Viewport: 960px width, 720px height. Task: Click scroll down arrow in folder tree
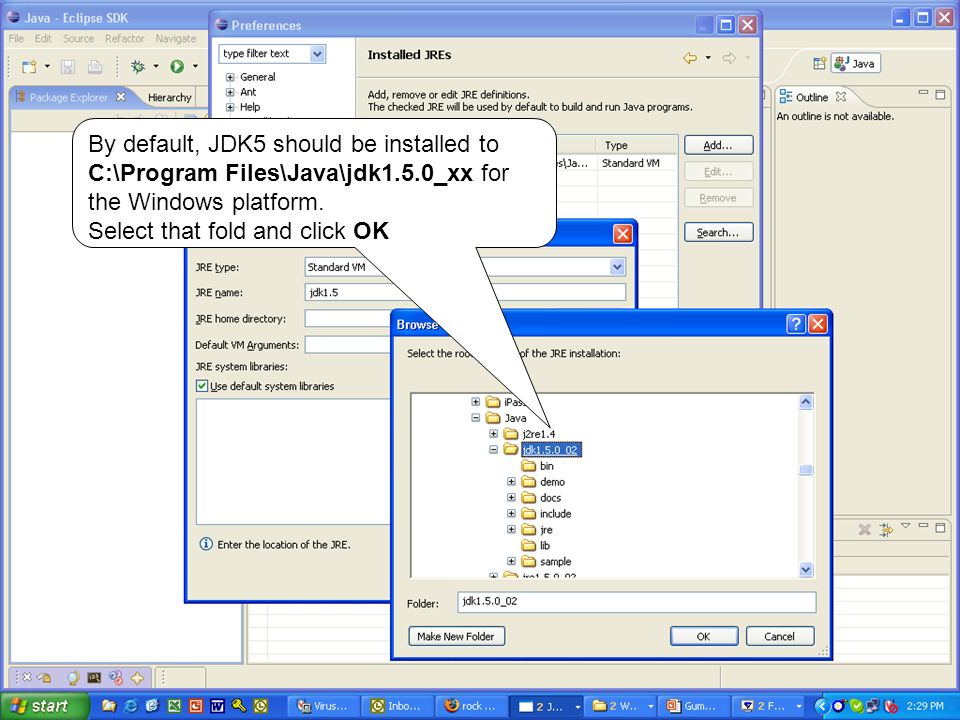(x=806, y=569)
